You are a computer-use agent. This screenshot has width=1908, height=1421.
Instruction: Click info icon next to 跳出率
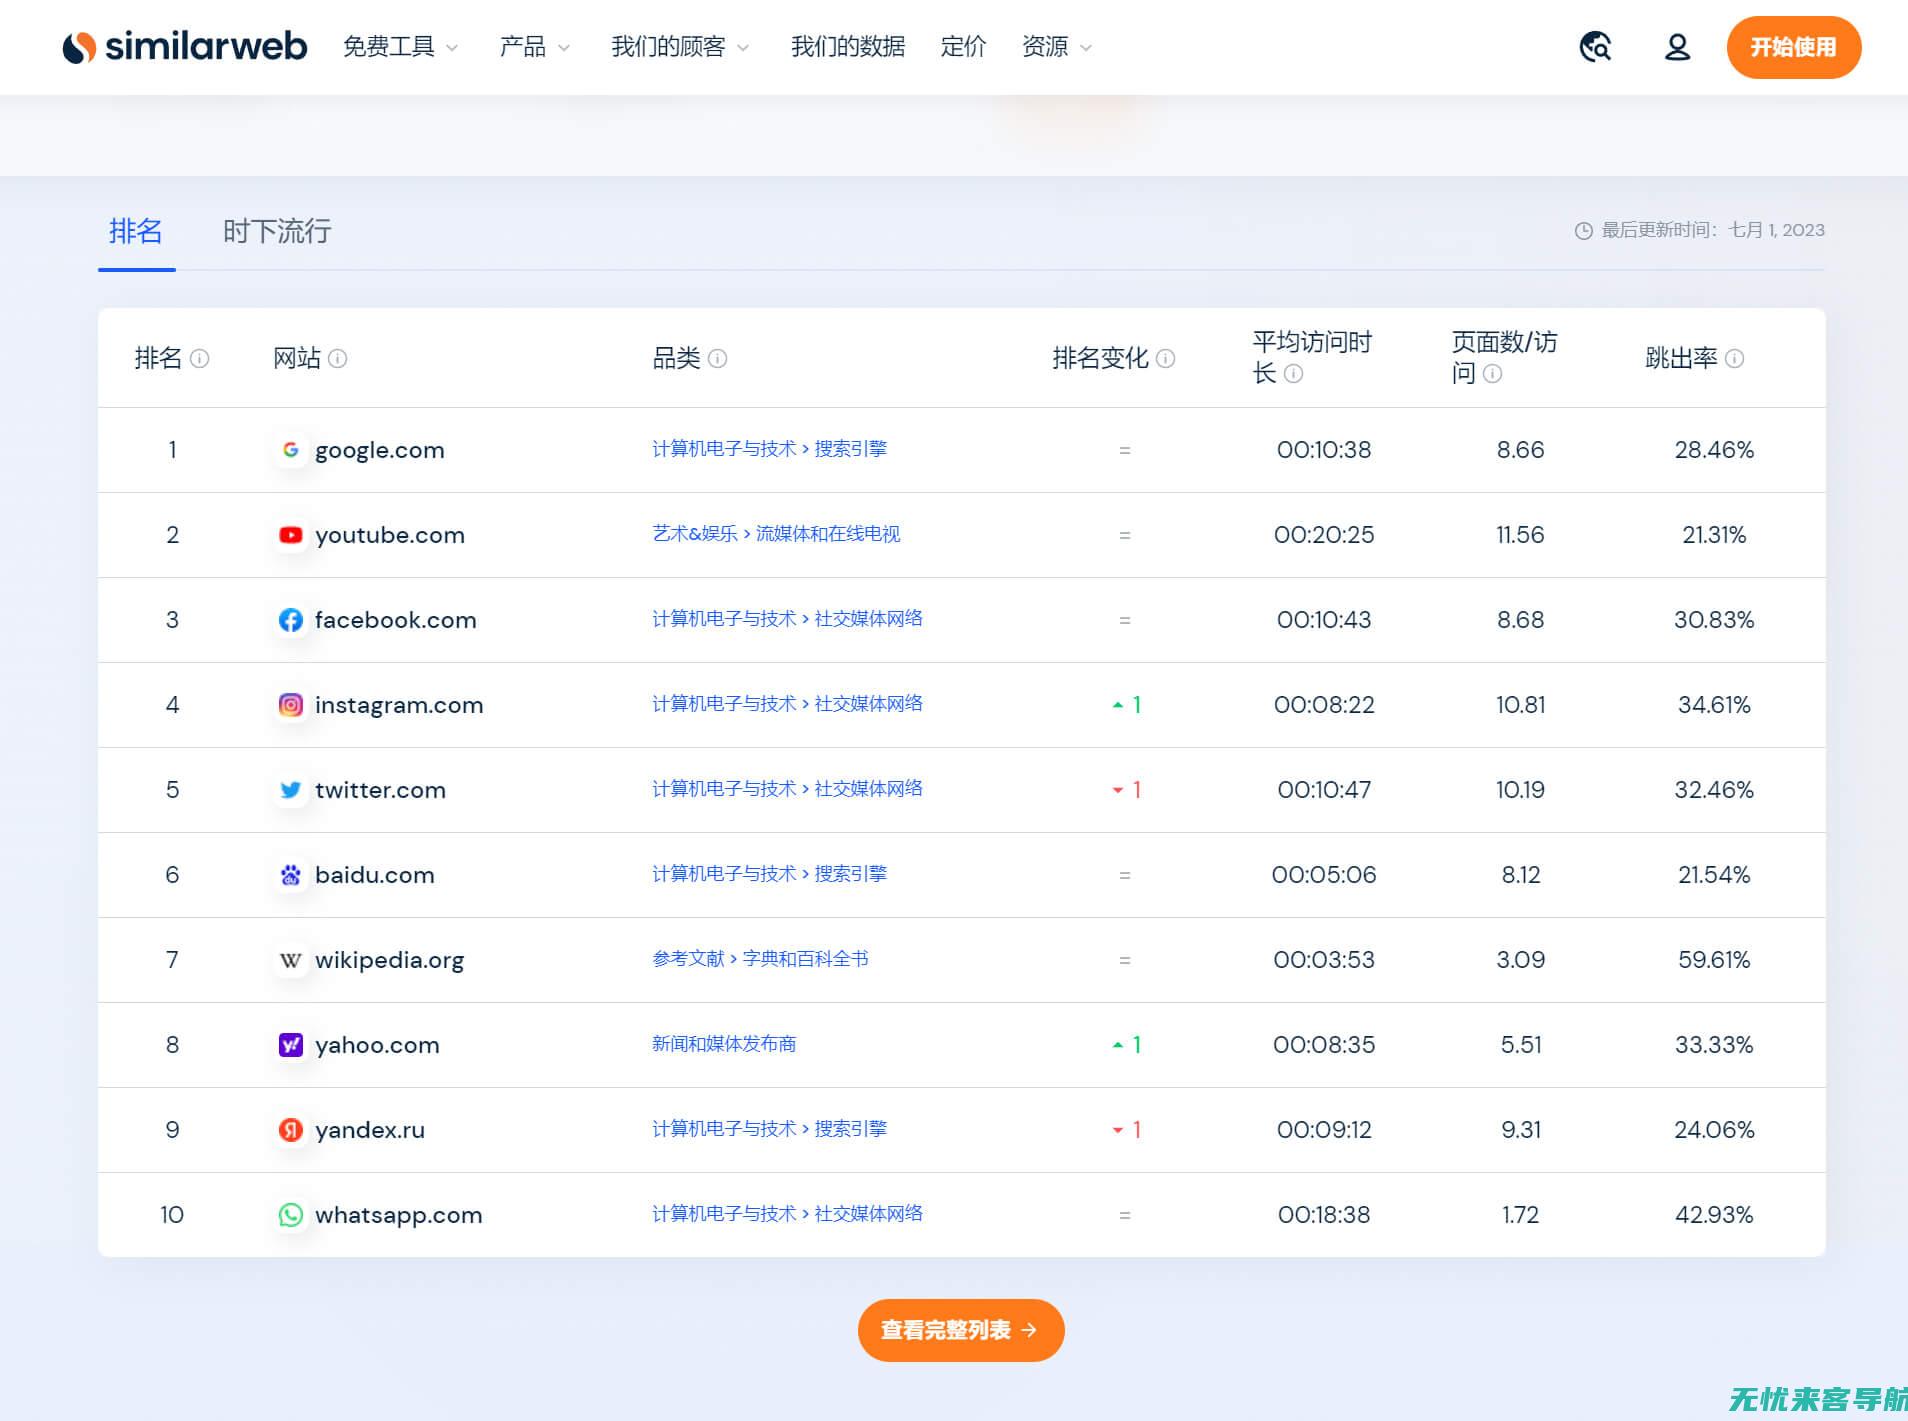[1735, 358]
